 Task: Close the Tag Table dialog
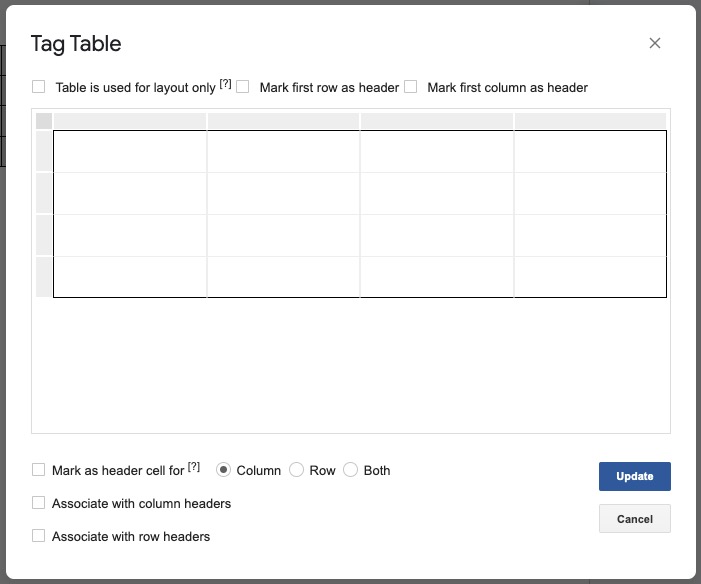click(655, 43)
